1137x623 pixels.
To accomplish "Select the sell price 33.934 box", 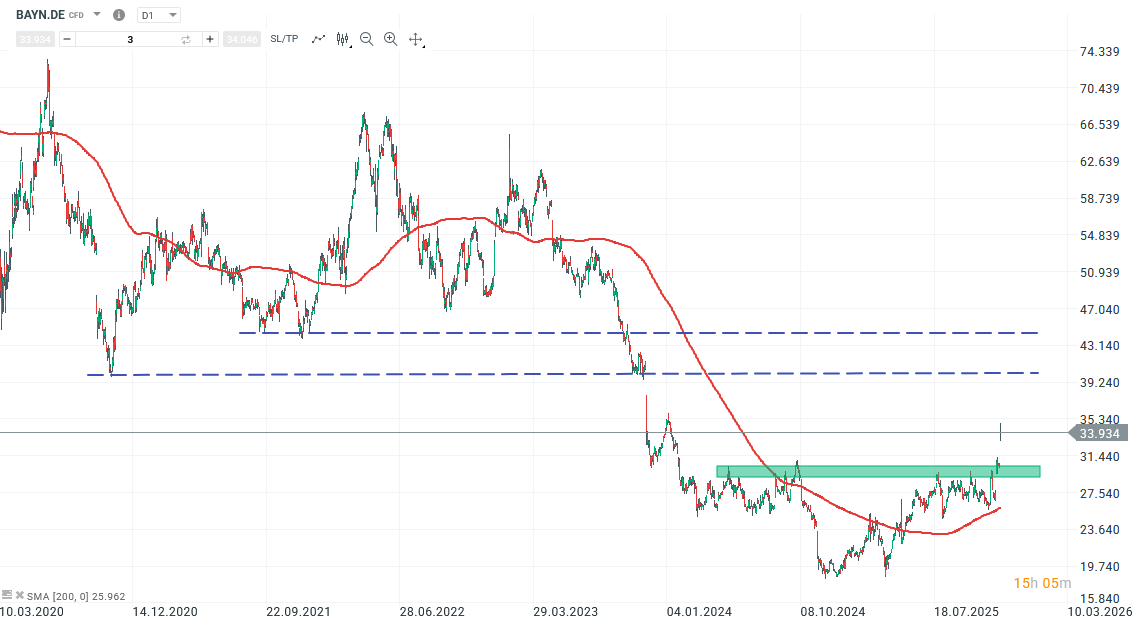I will click(x=33, y=38).
